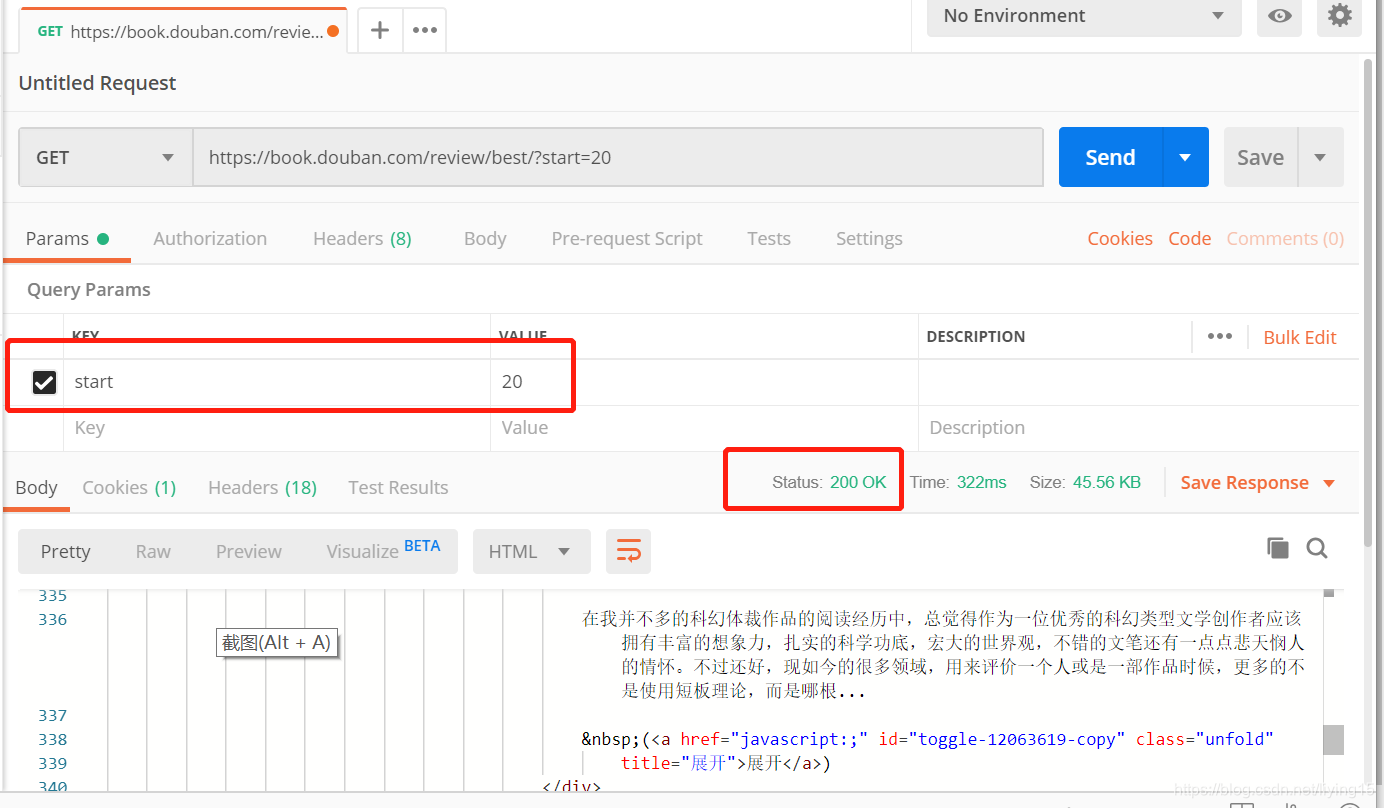Click the value cell containing 20

pos(704,382)
